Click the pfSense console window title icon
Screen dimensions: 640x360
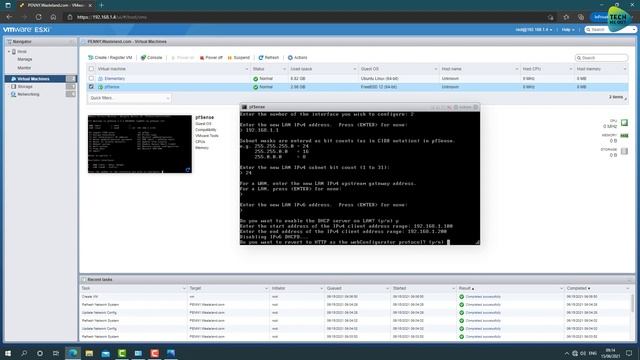244,107
